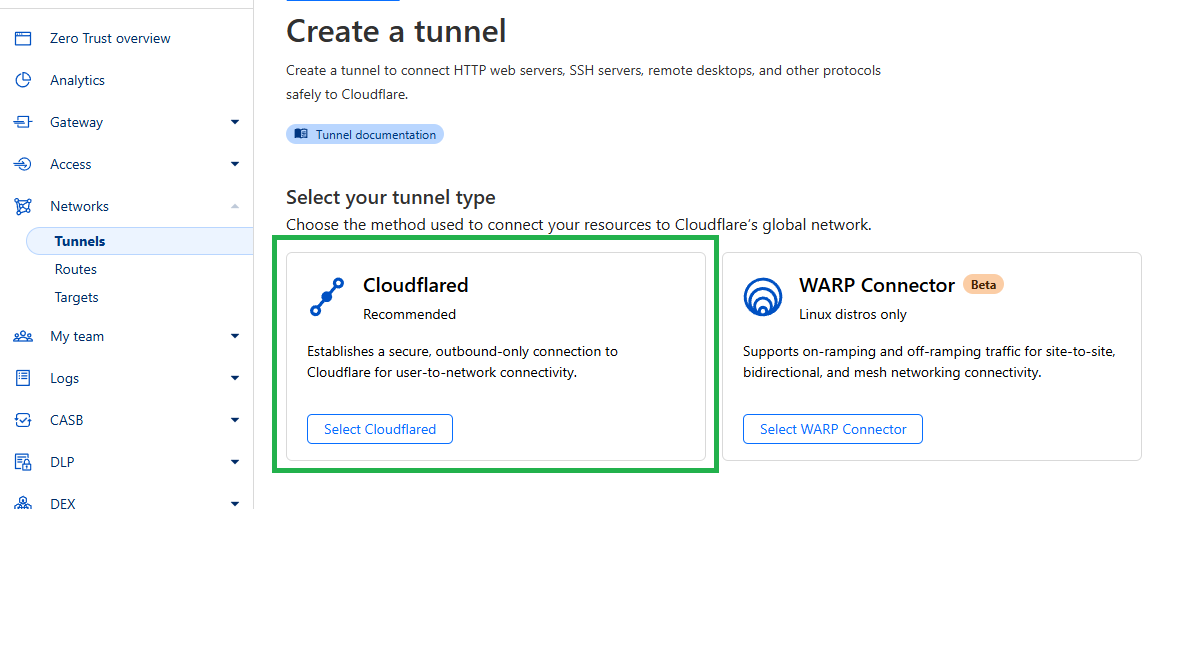Expand the Logs menu arrow
This screenshot has width=1178, height=648.
coord(235,378)
